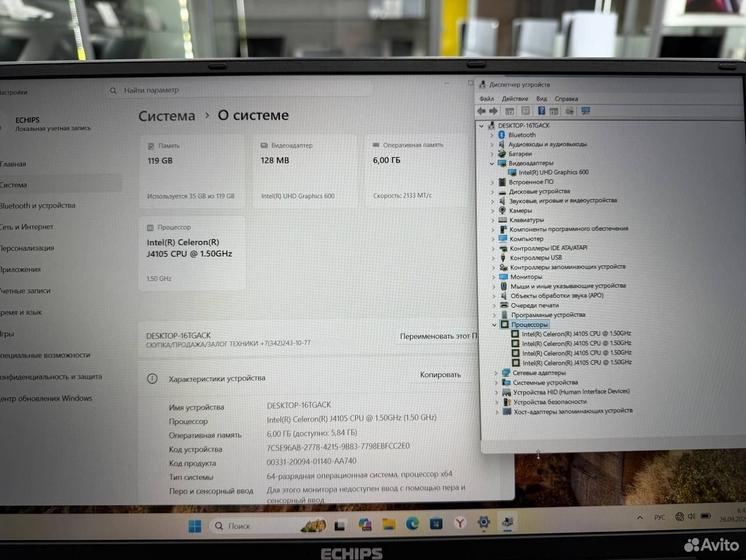This screenshot has width=746, height=560.
Task: Click the Система breadcrumb link
Action: (167, 116)
